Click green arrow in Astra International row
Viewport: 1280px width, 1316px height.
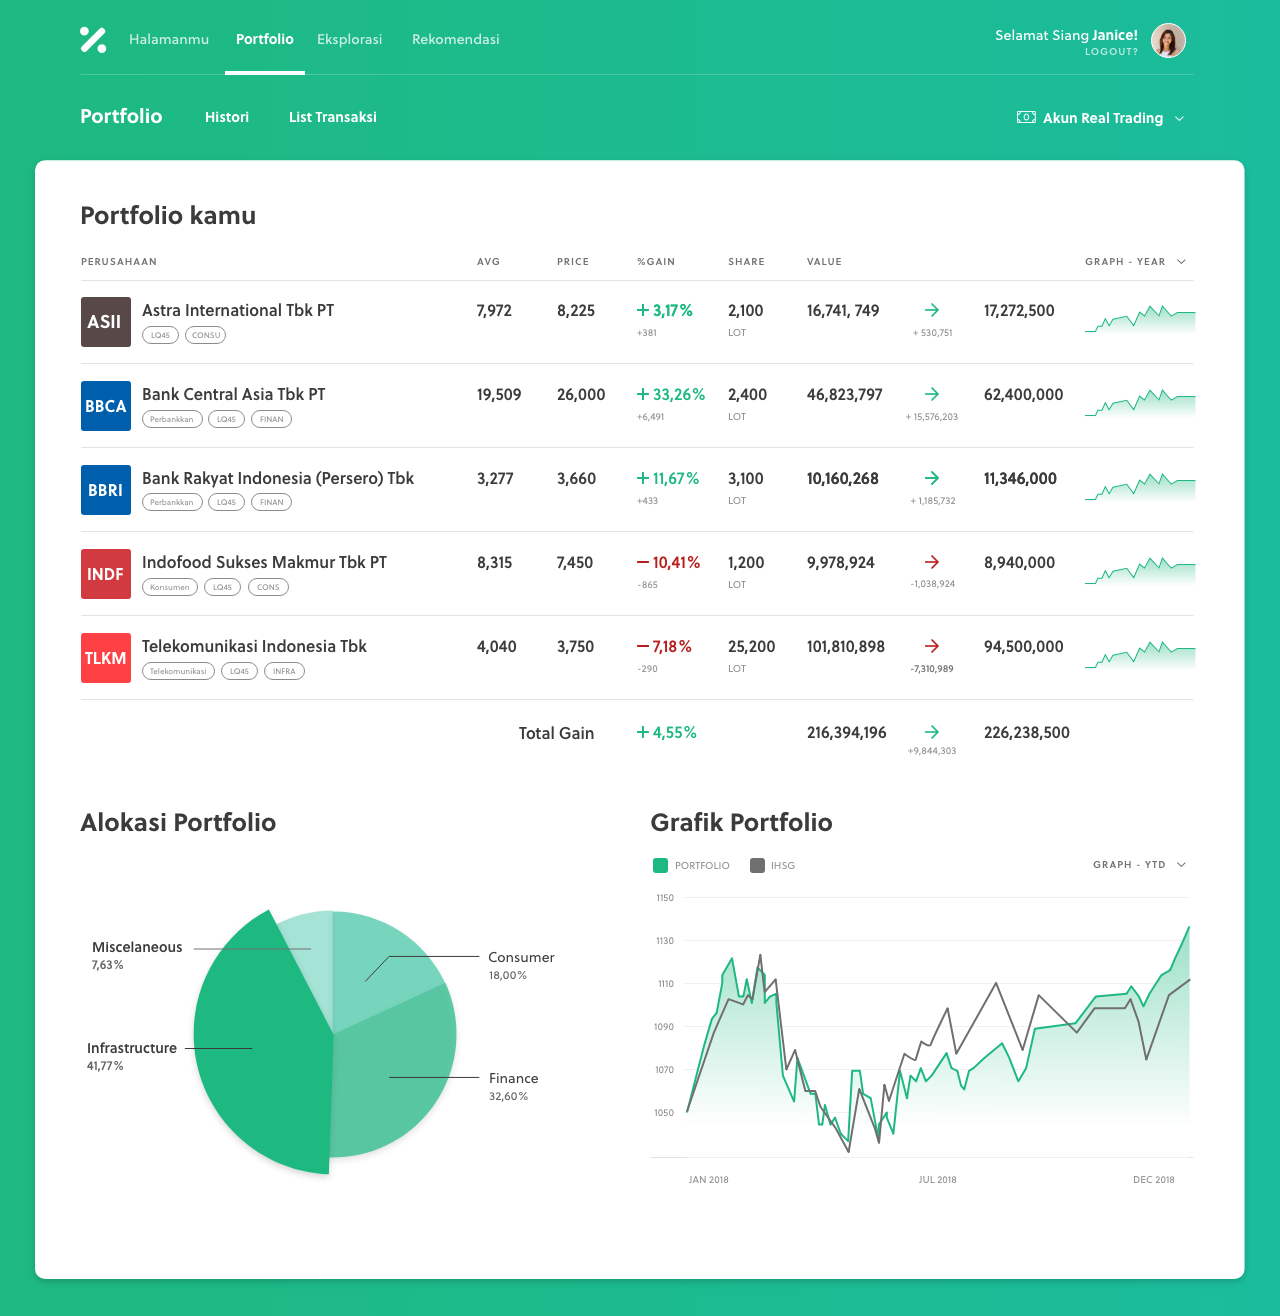click(932, 310)
